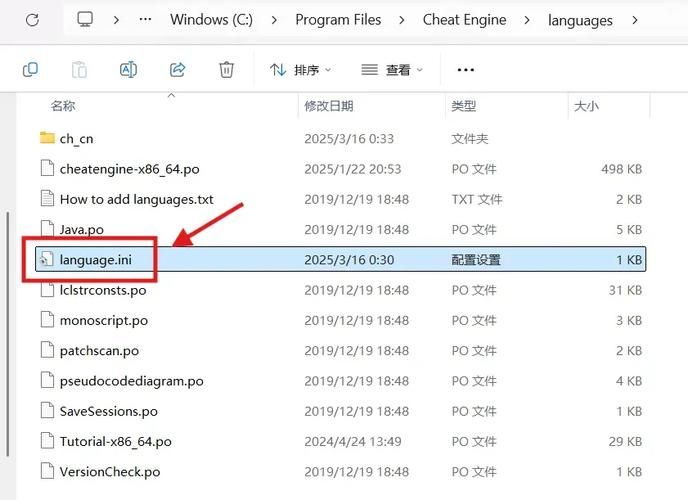
Task: Select the patchscan.po file icon
Action: pyautogui.click(x=47, y=350)
